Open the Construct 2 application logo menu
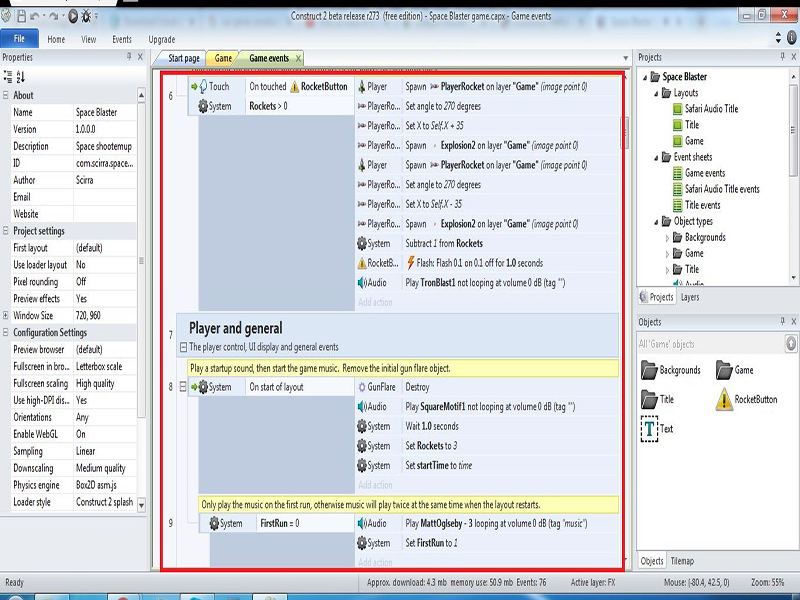 [x=6, y=16]
